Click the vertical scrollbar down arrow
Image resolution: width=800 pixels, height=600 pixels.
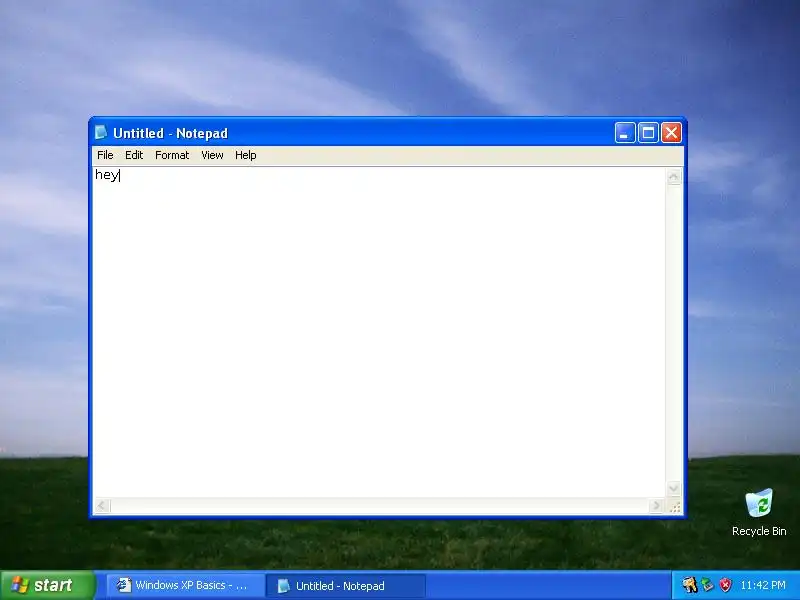tap(673, 488)
